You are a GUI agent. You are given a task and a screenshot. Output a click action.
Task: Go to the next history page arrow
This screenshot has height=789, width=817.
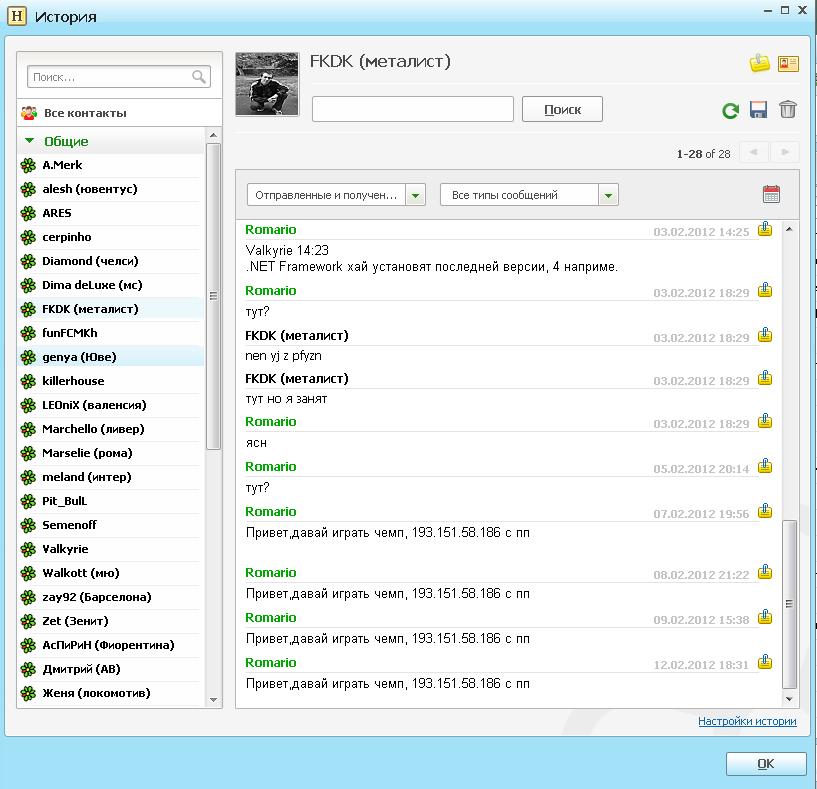point(785,152)
